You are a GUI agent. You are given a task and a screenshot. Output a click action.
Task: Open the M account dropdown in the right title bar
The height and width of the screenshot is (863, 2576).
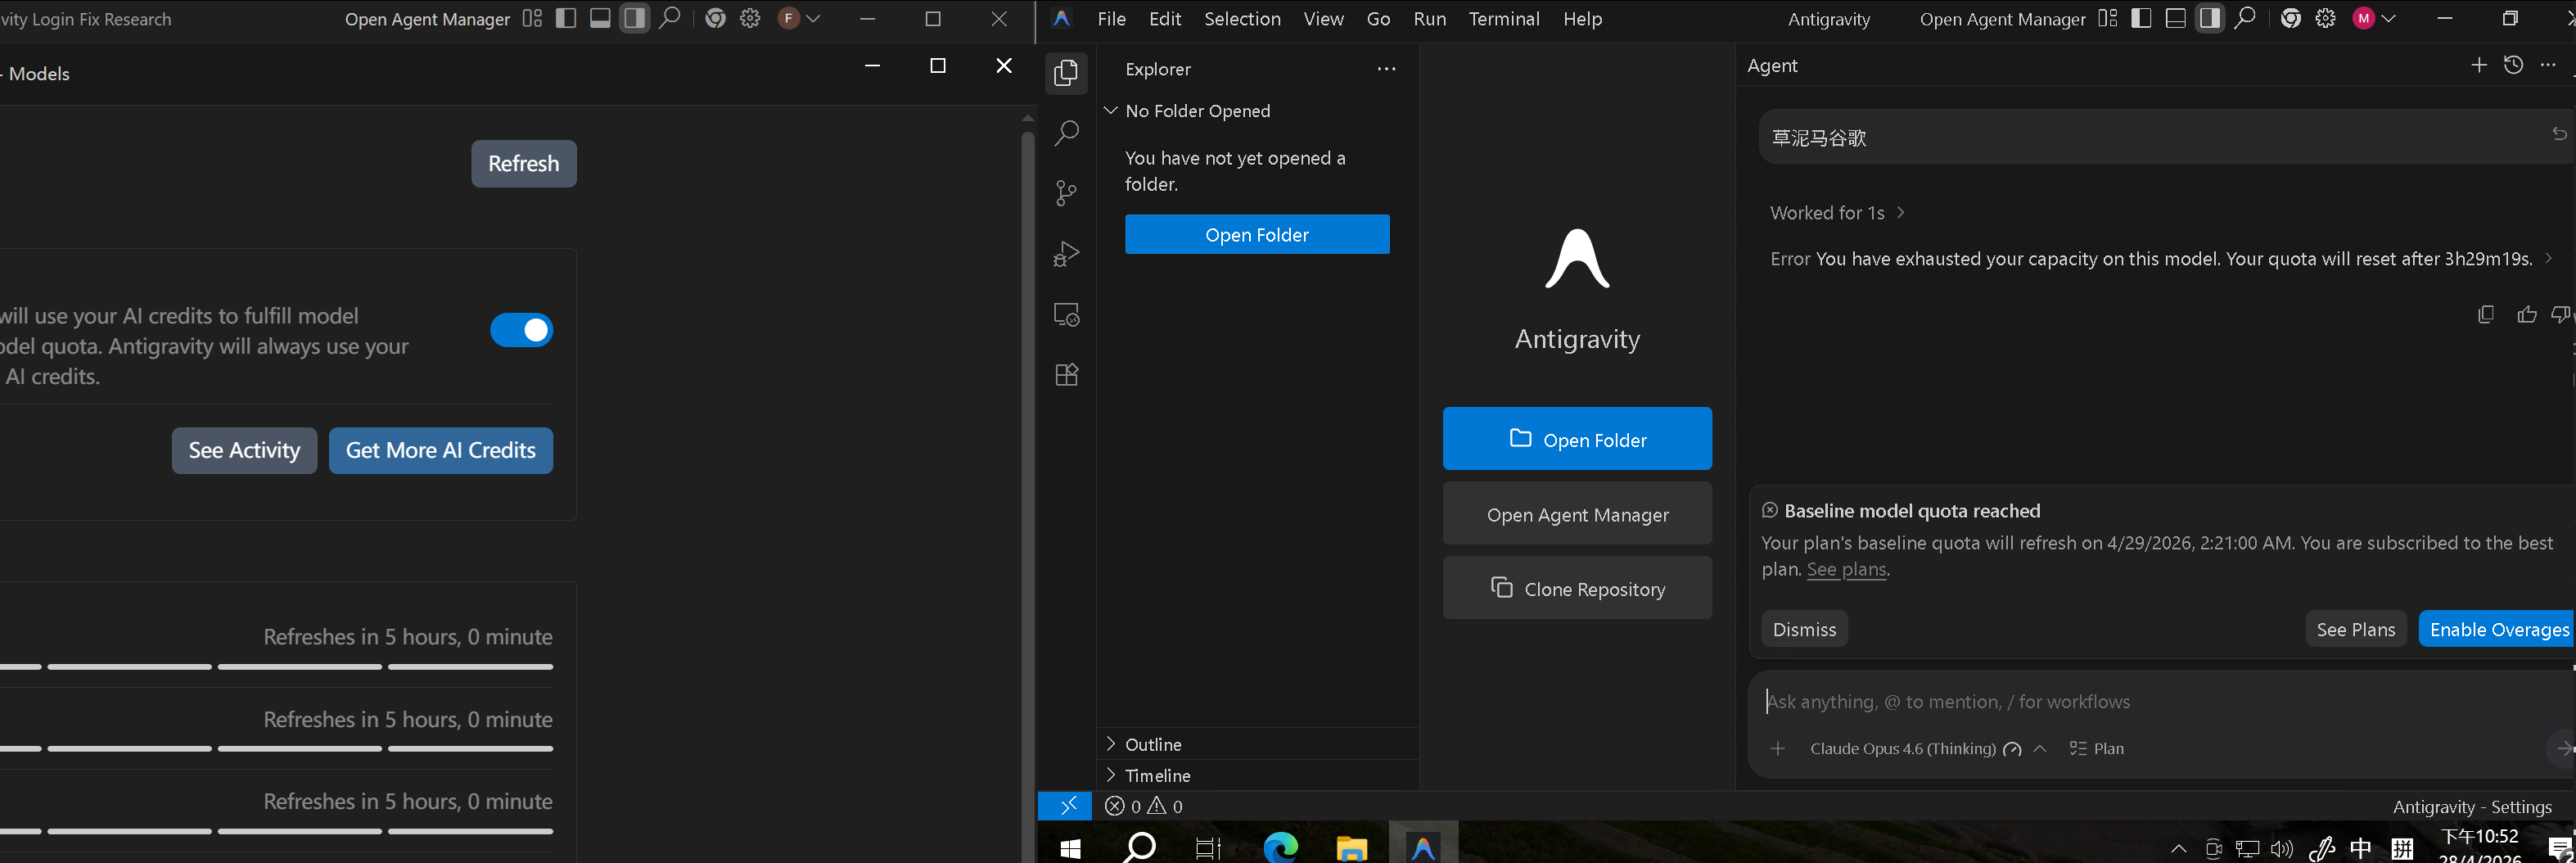click(x=2374, y=18)
